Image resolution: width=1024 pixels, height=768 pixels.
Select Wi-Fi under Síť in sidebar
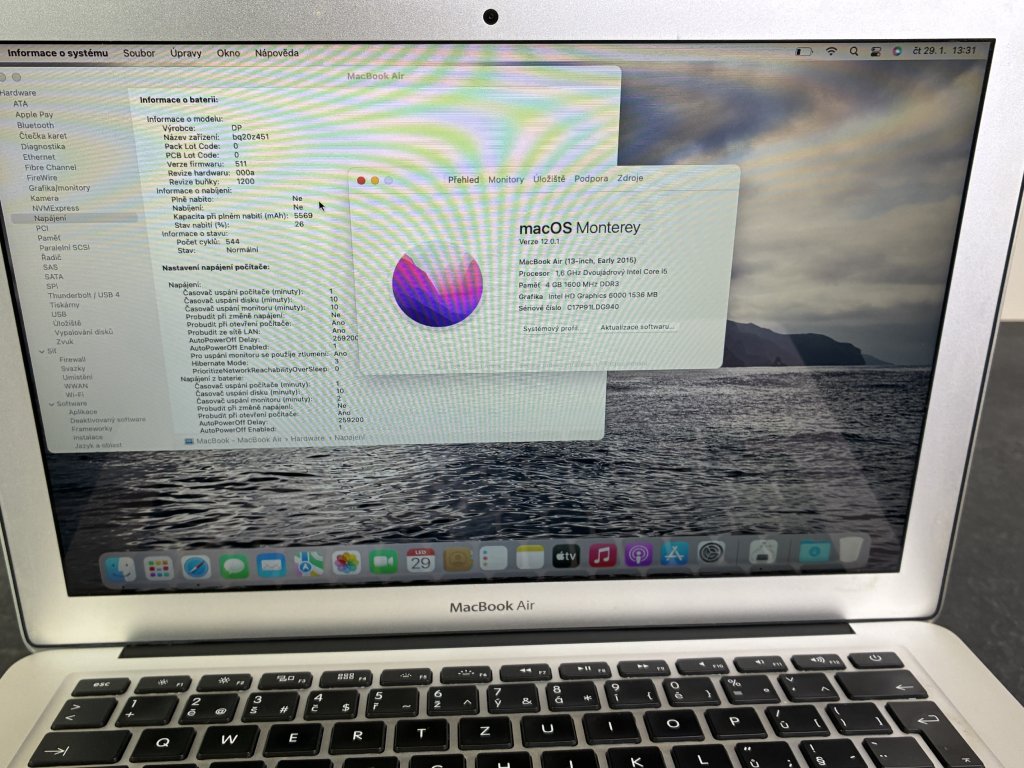pyautogui.click(x=74, y=394)
